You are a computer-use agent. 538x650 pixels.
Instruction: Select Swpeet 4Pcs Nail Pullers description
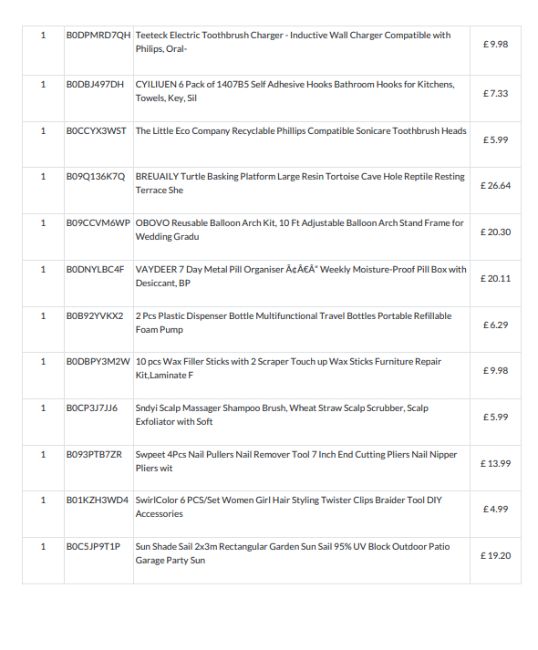point(296,461)
